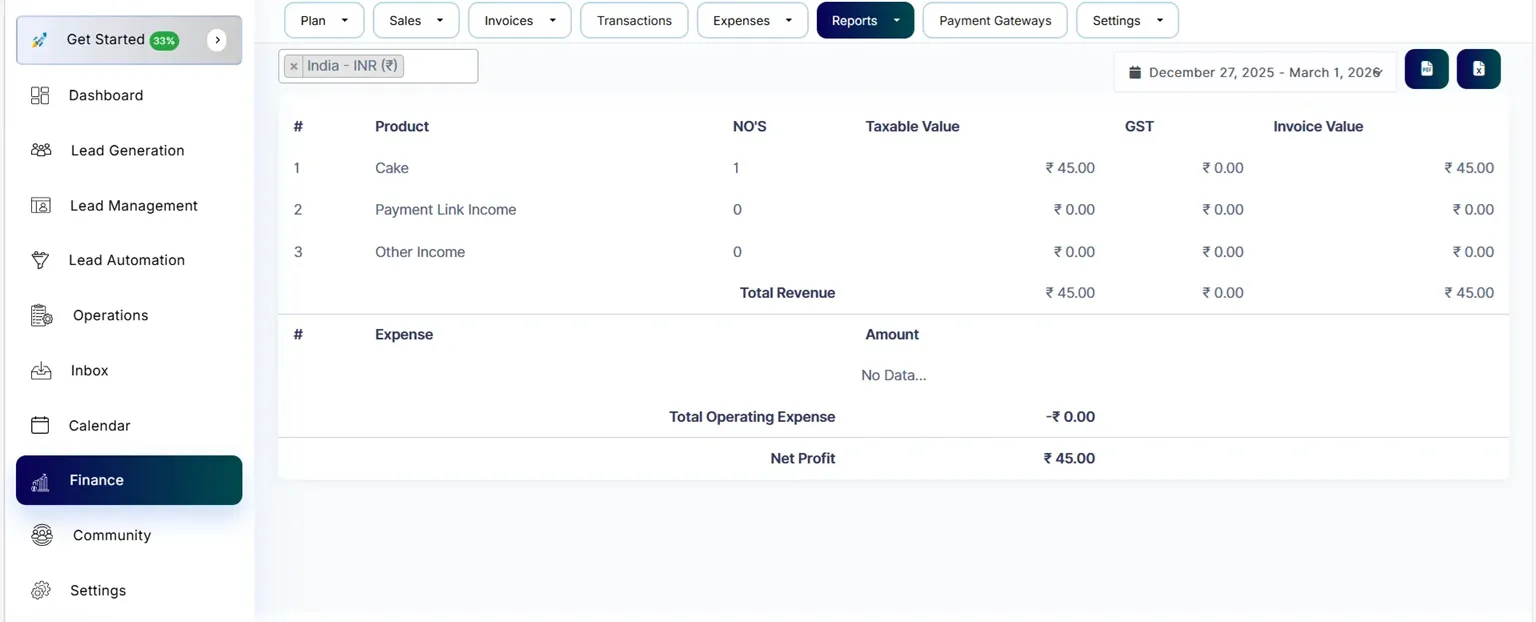Click the Lead Generation people icon
Viewport: 1536px width, 622px height.
click(x=41, y=151)
